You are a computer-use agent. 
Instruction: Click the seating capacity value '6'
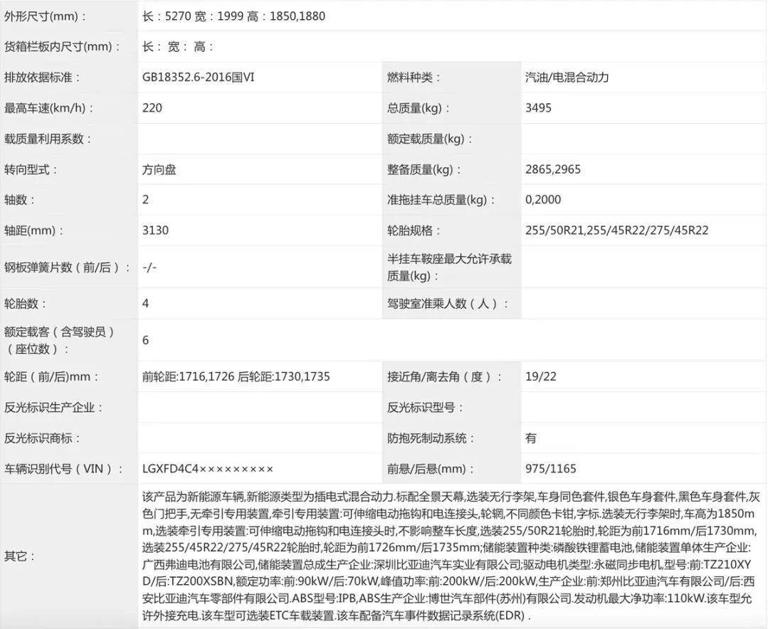(x=145, y=340)
